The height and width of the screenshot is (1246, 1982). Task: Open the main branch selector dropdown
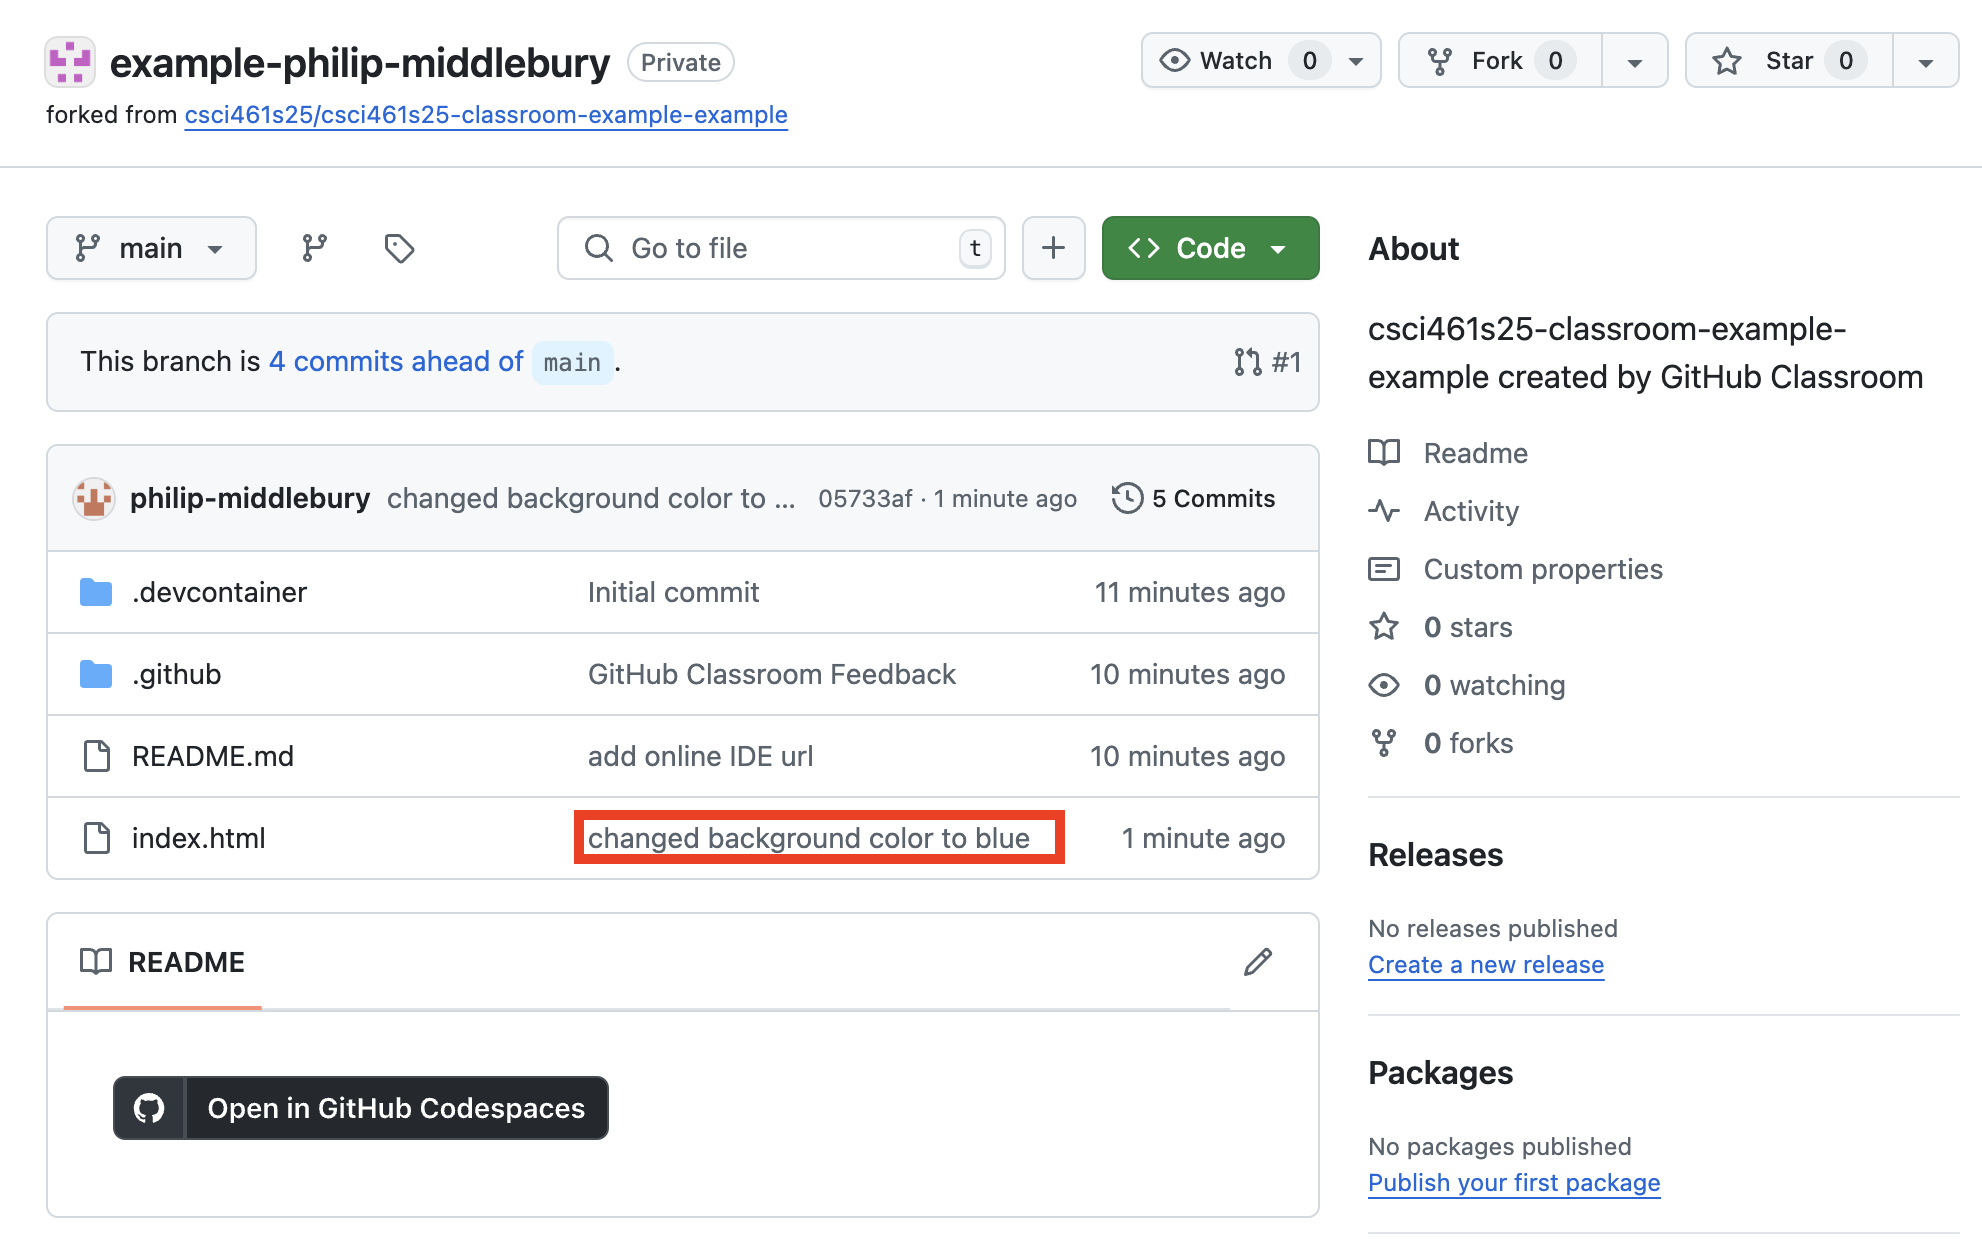click(151, 248)
